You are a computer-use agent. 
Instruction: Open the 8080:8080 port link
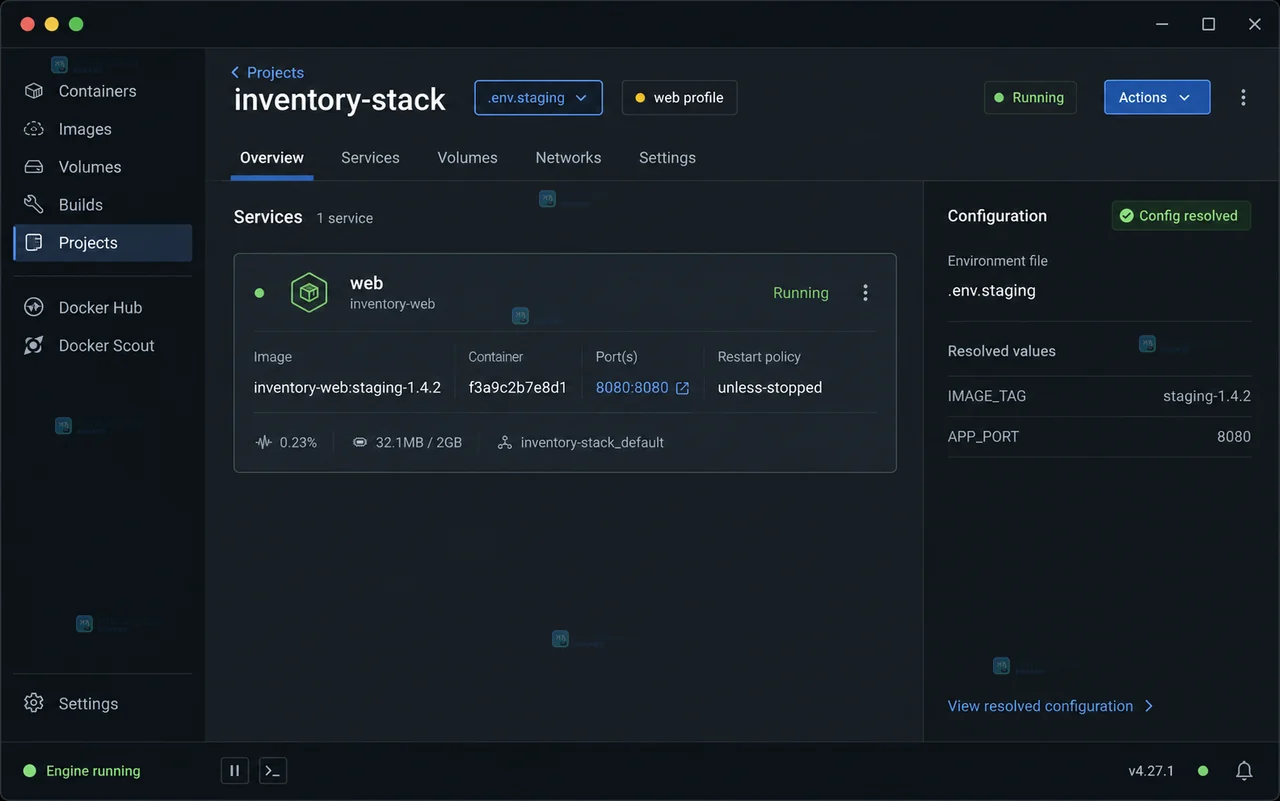(x=632, y=388)
